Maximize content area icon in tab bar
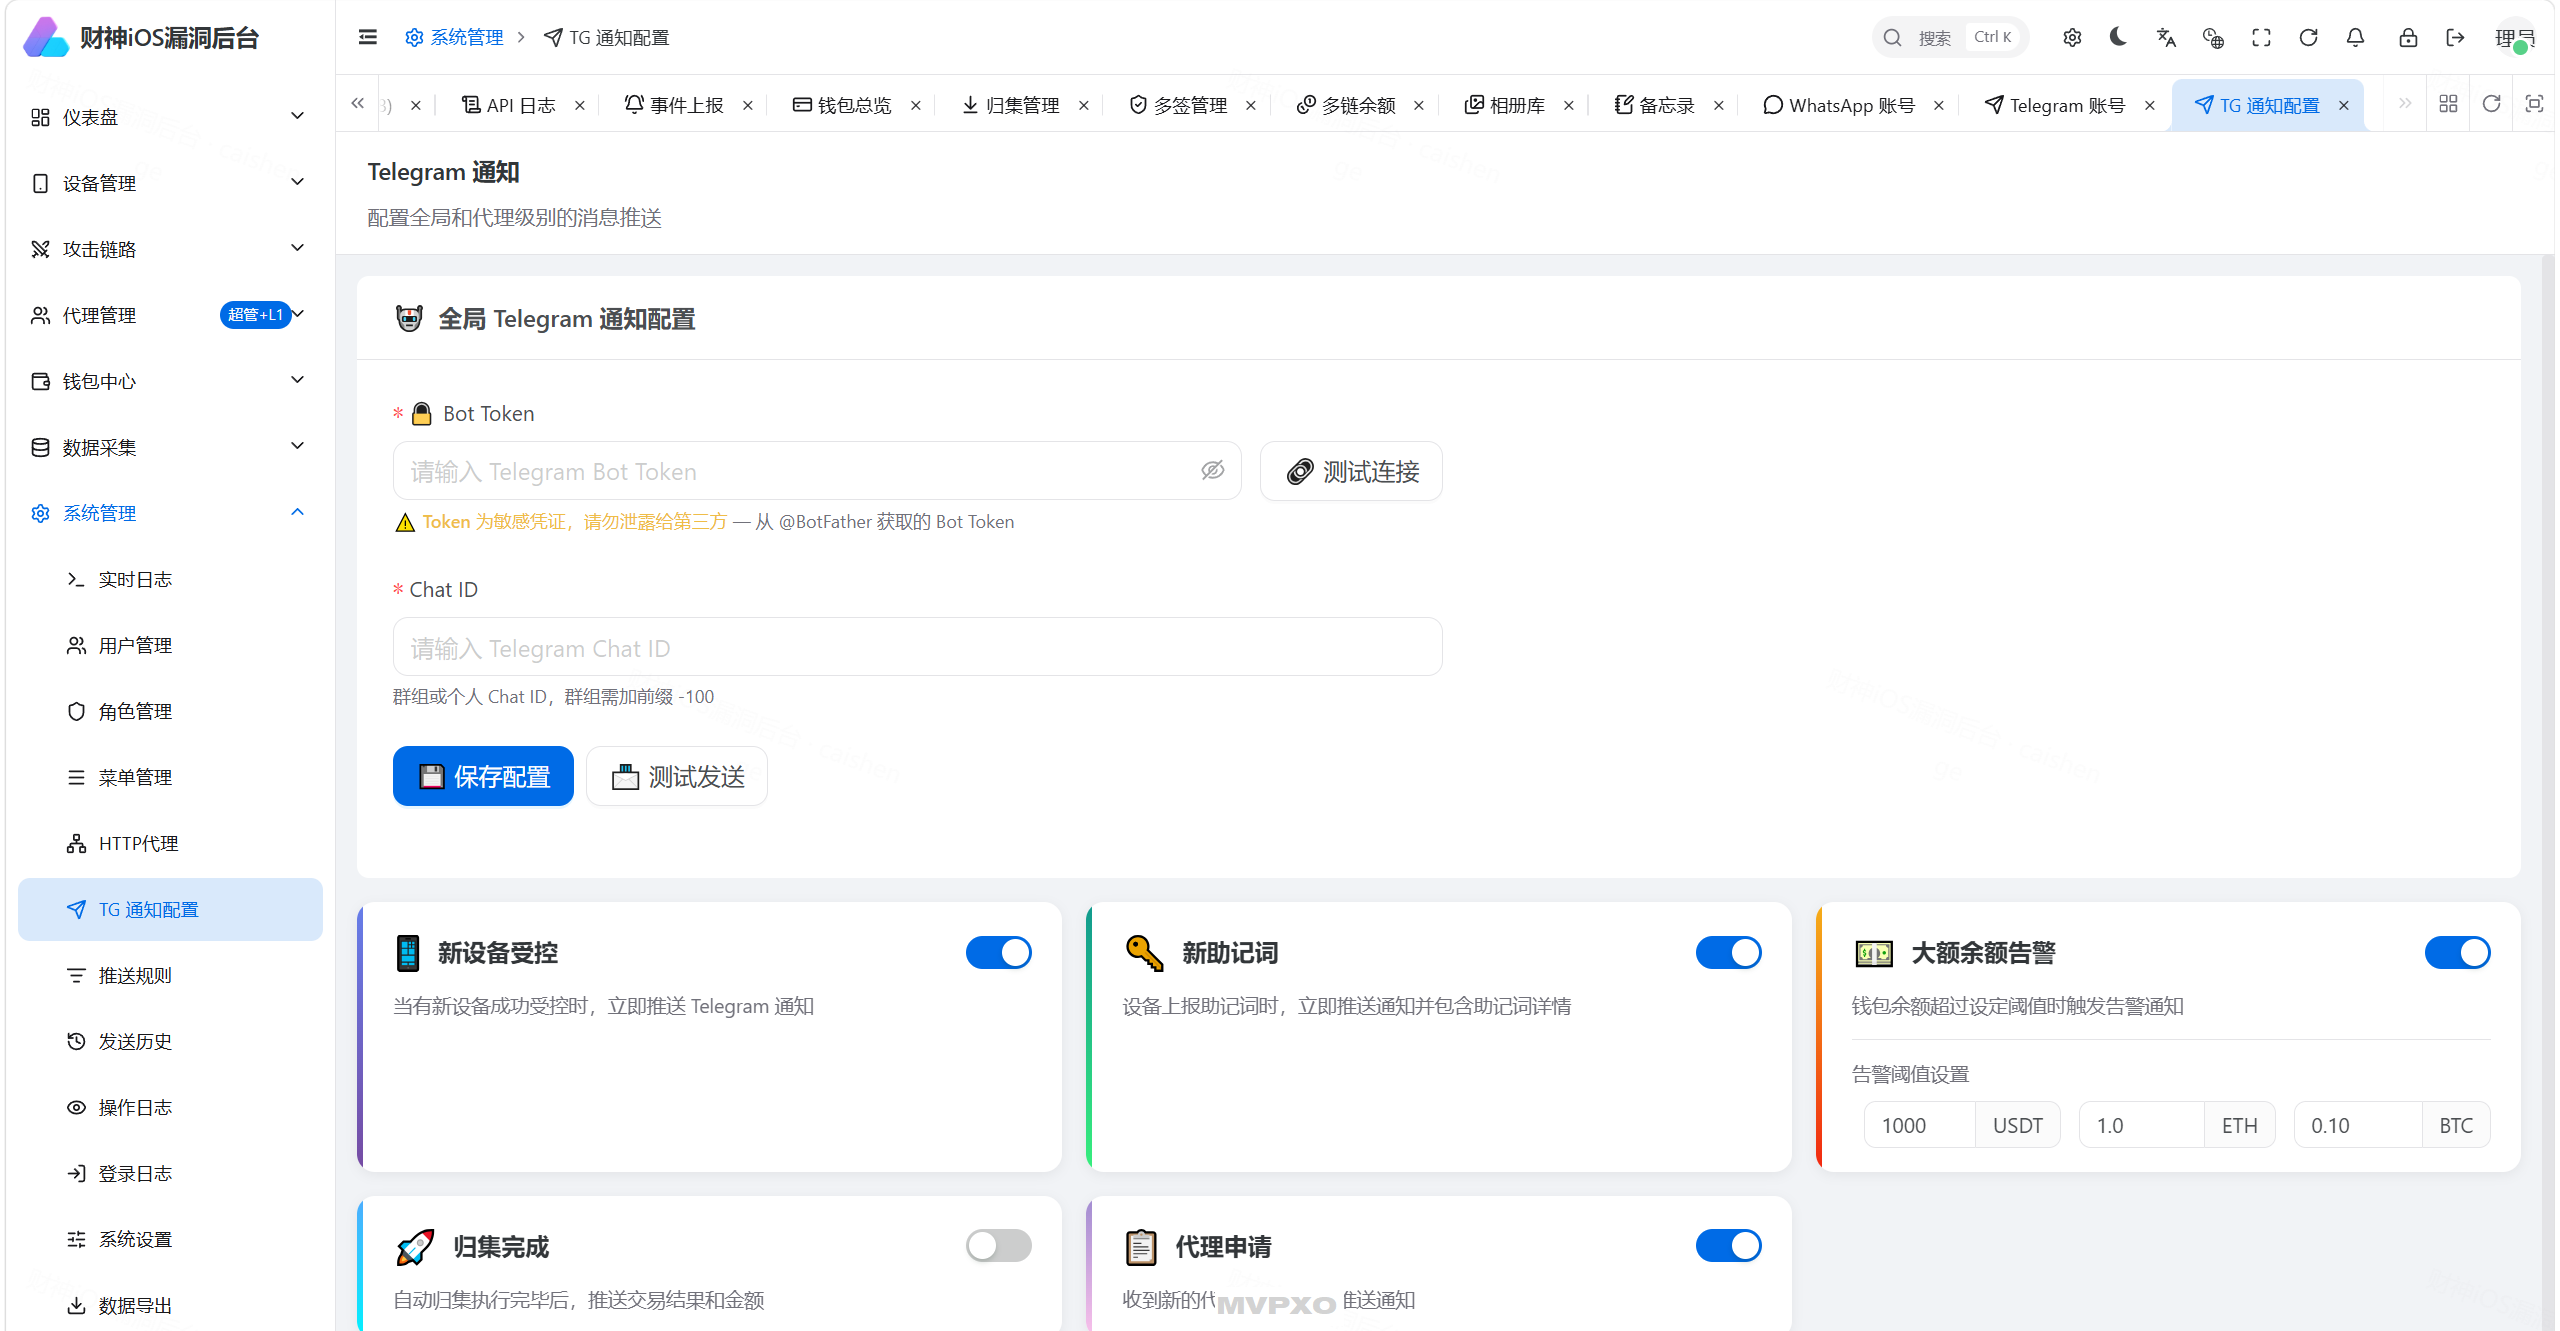 tap(2534, 104)
